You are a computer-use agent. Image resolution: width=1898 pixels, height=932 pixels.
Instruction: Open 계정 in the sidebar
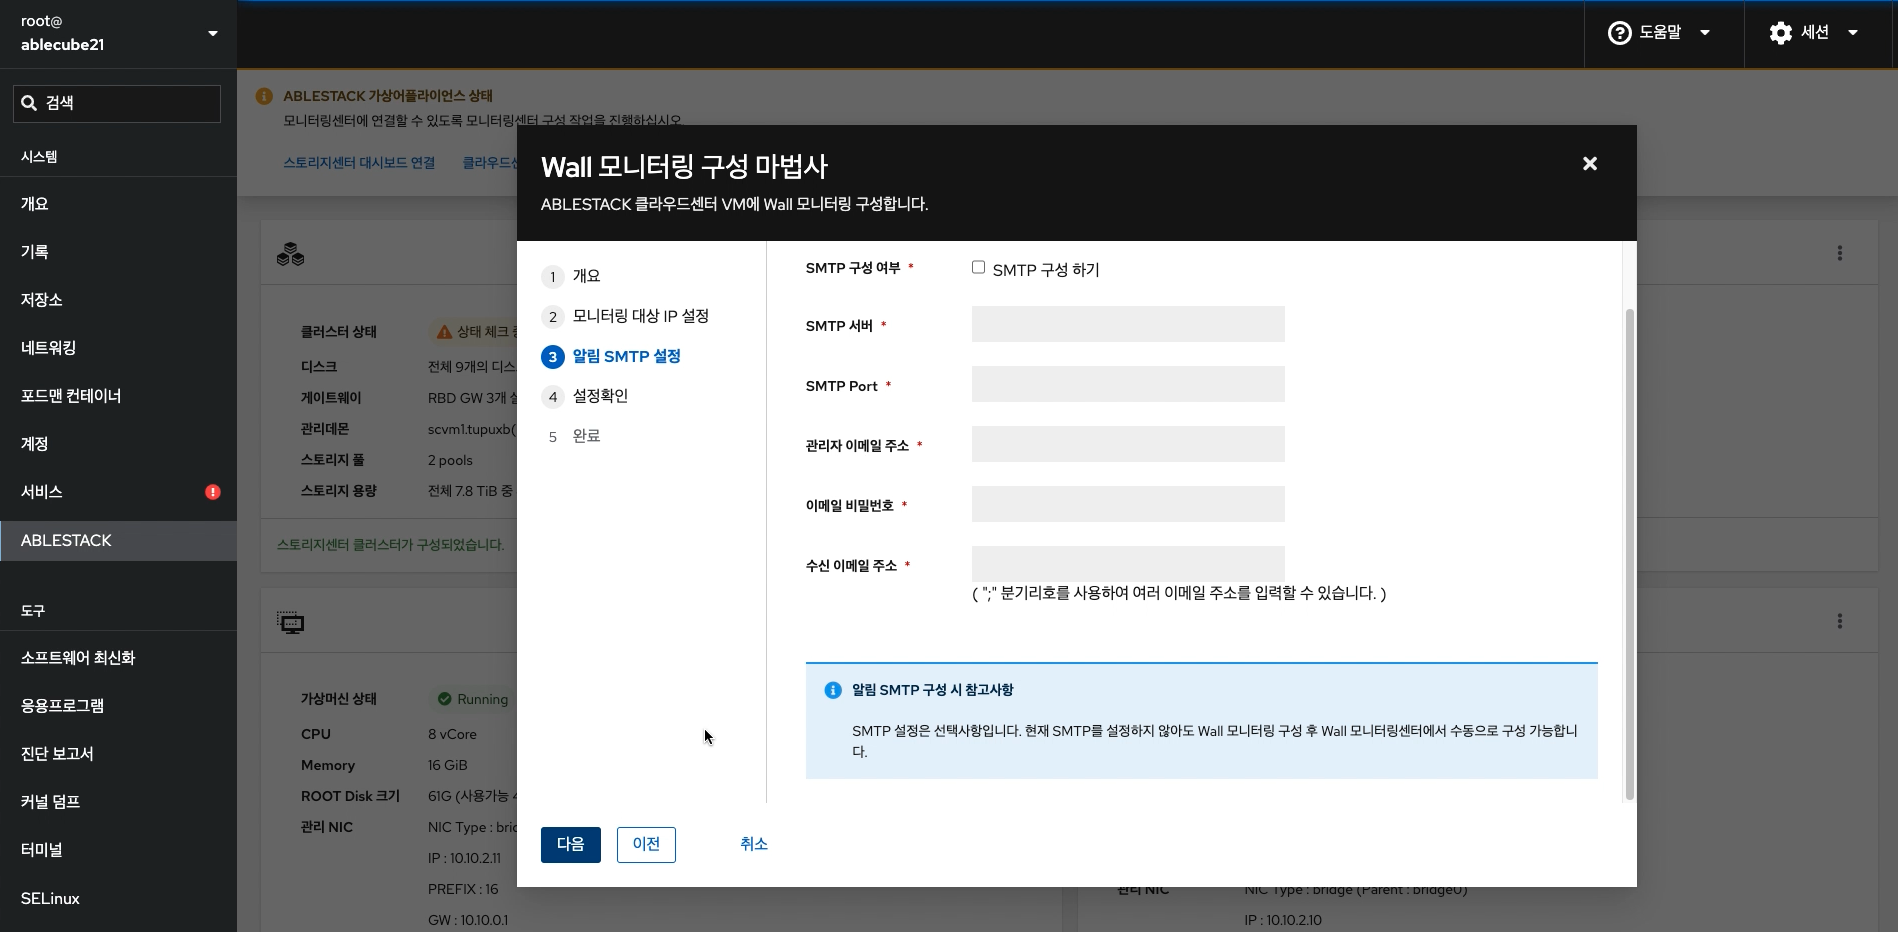coord(118,444)
